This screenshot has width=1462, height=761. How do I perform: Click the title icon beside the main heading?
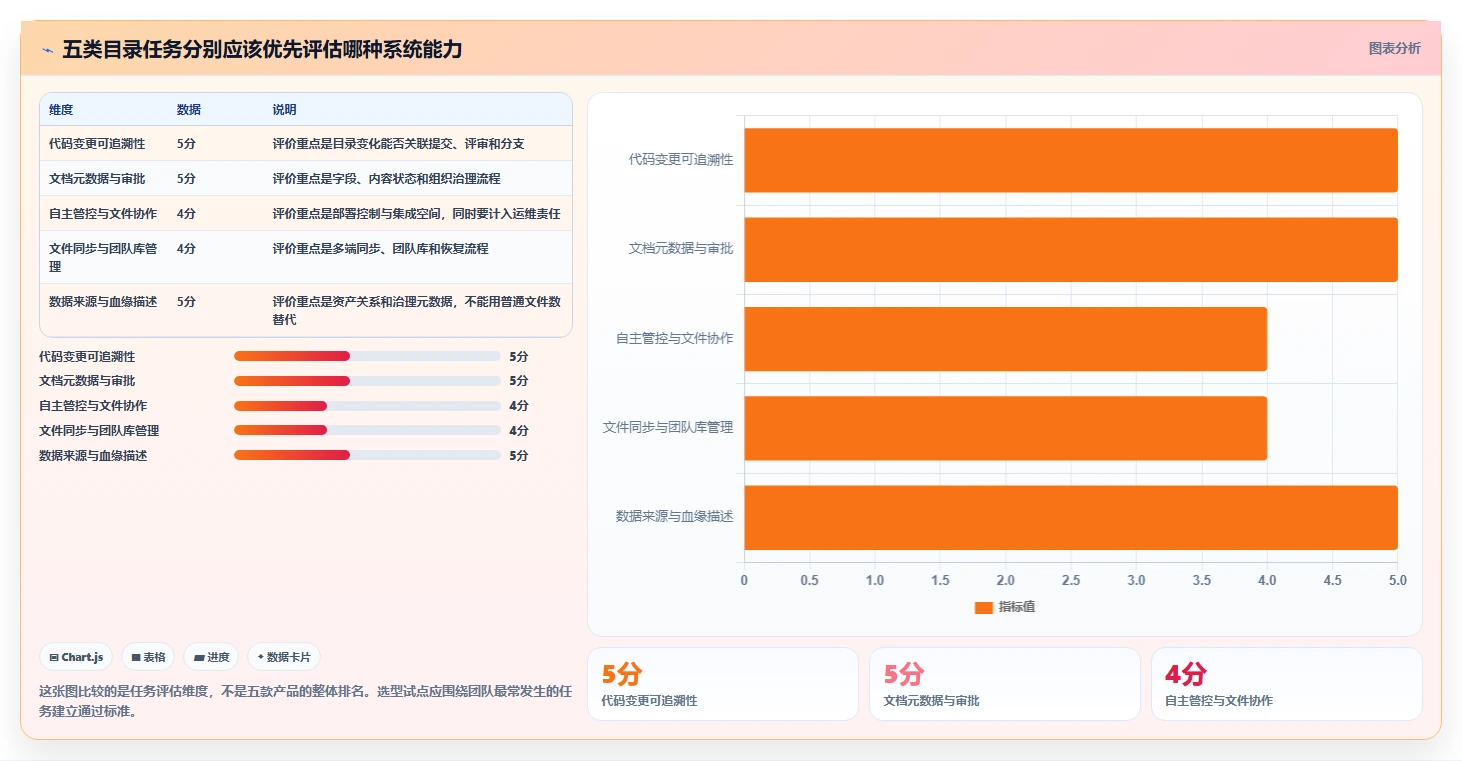47,49
